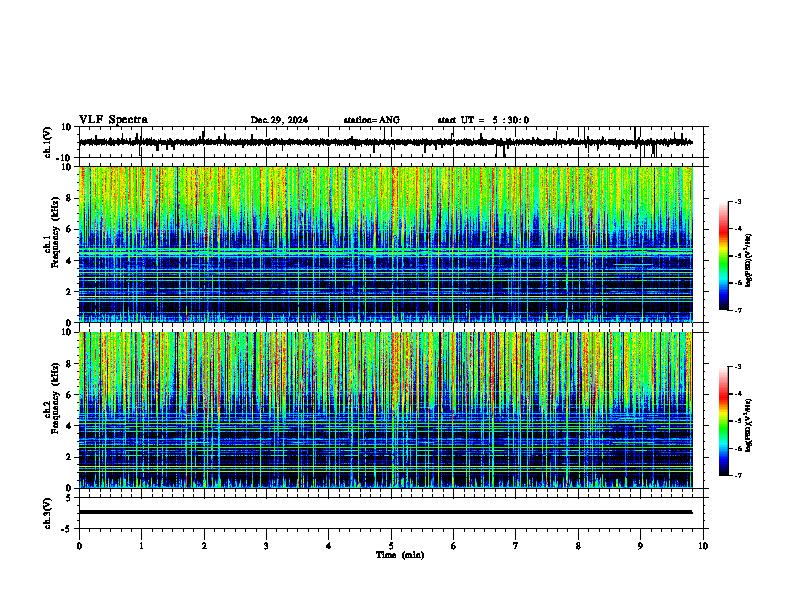Click the "8" kHz tick on ch.2 spectrogram
792x612 pixels.
click(70, 364)
